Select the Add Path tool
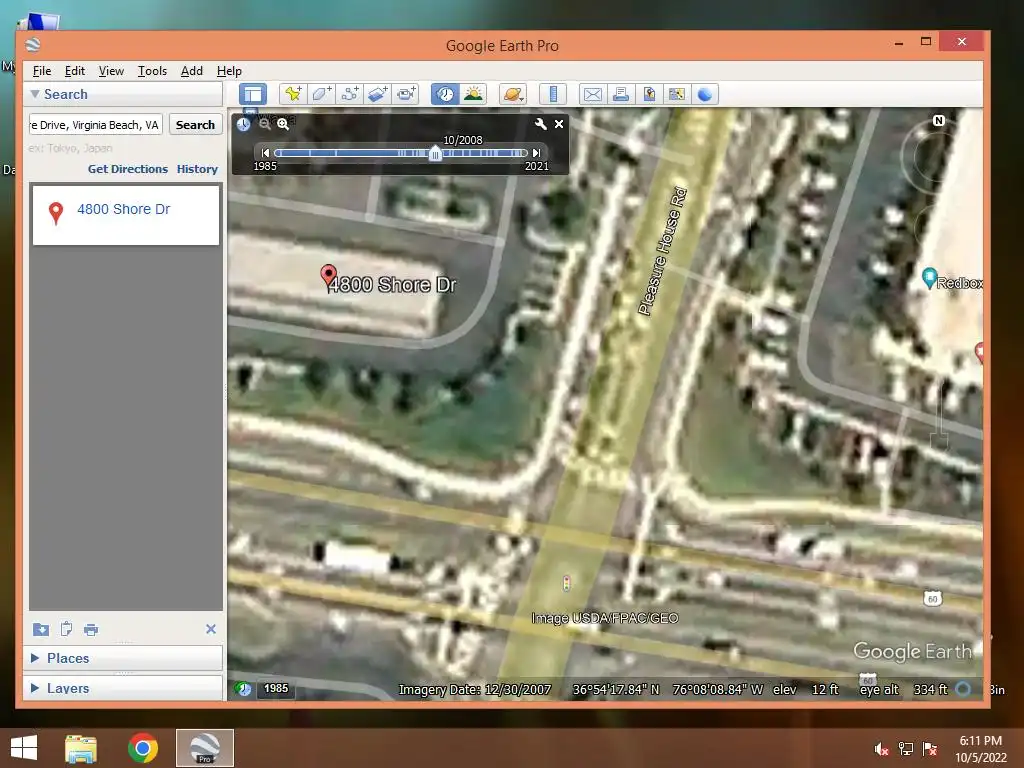The width and height of the screenshot is (1024, 768). (349, 94)
